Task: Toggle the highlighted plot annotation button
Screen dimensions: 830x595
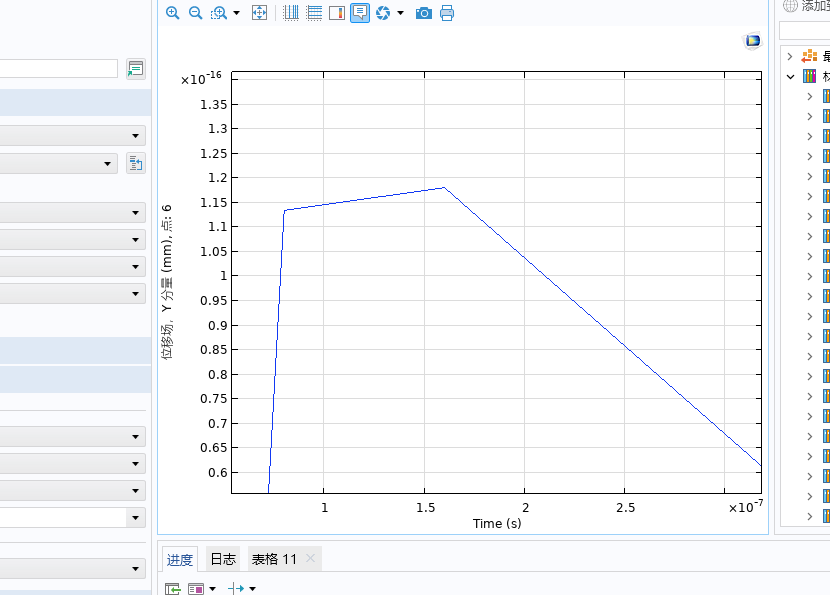Action: pyautogui.click(x=360, y=13)
